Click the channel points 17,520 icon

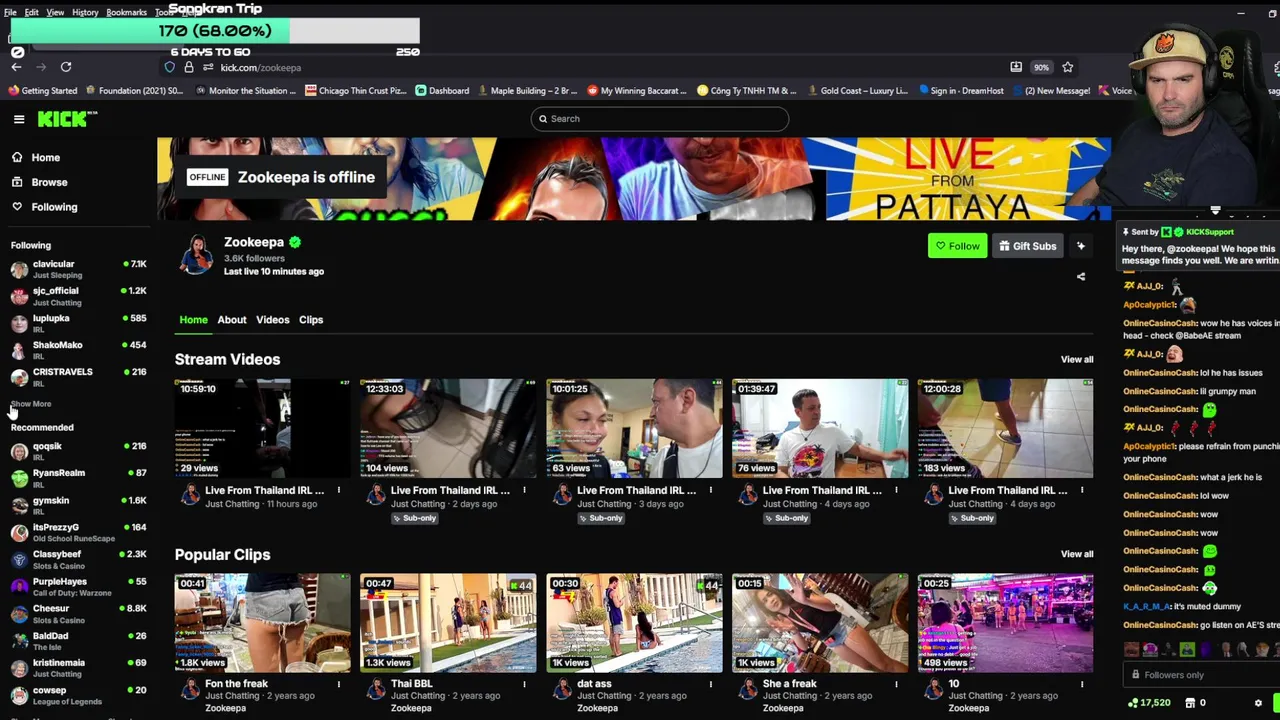[1133, 703]
